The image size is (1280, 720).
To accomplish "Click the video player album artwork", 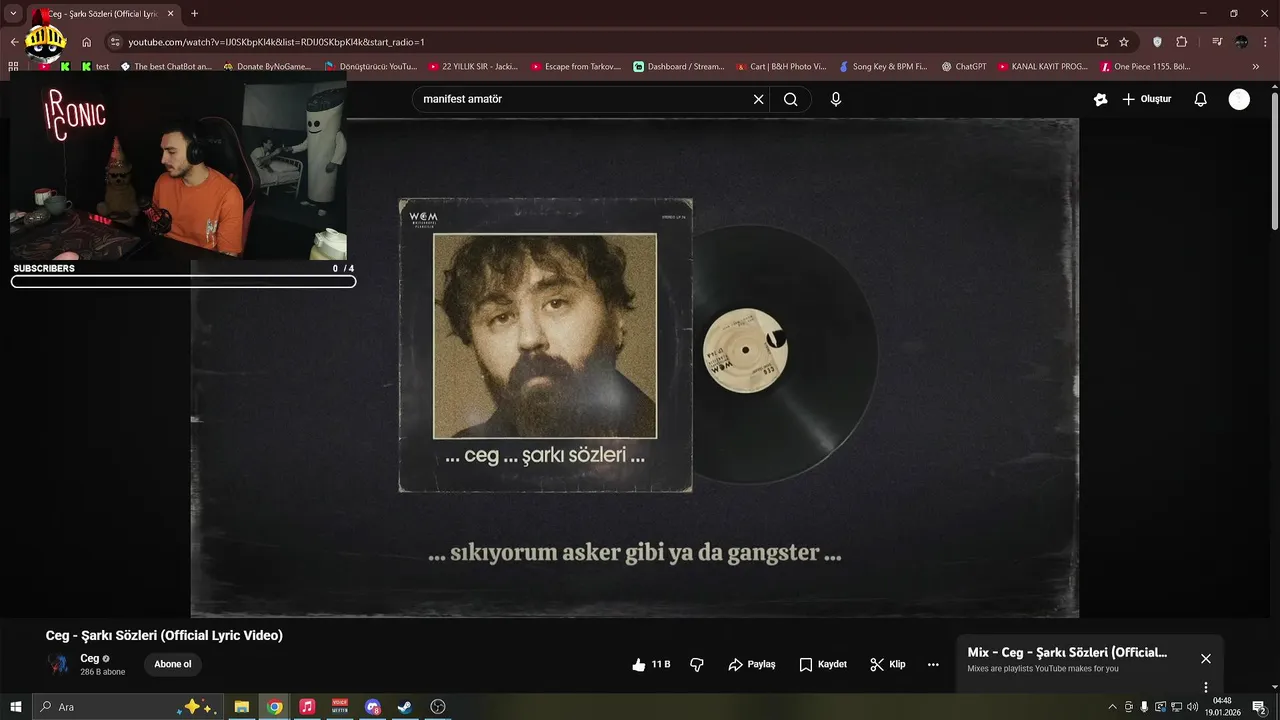I will [545, 345].
